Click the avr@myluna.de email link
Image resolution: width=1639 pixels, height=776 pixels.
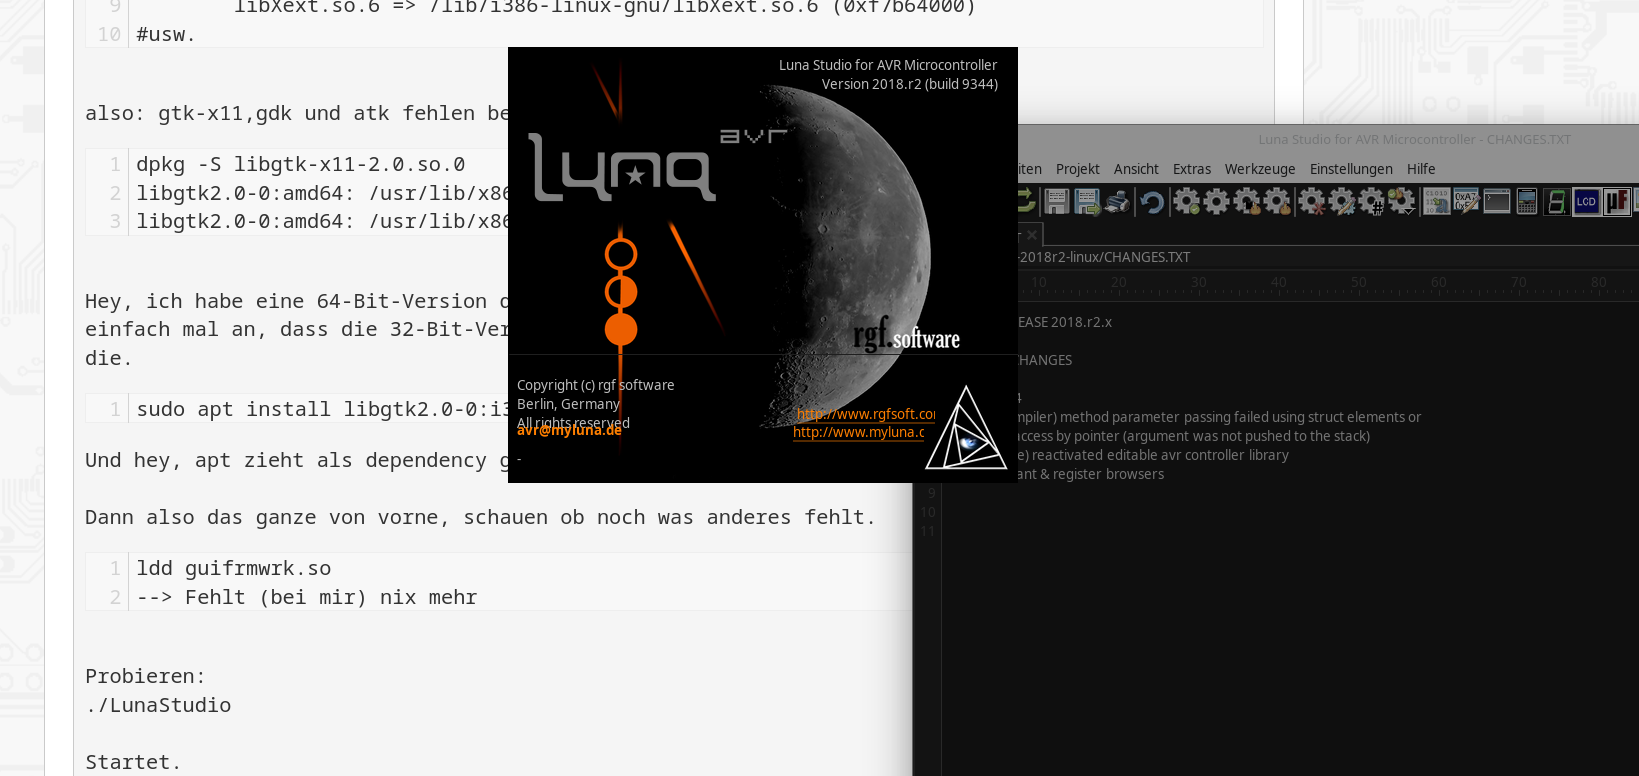569,430
